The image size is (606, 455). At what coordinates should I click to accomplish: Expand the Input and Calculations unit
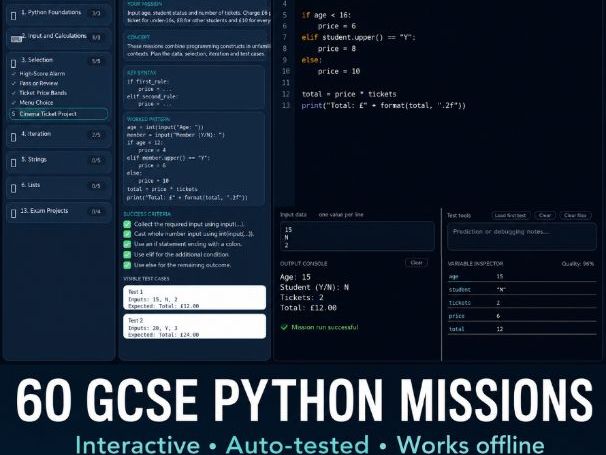pos(59,37)
